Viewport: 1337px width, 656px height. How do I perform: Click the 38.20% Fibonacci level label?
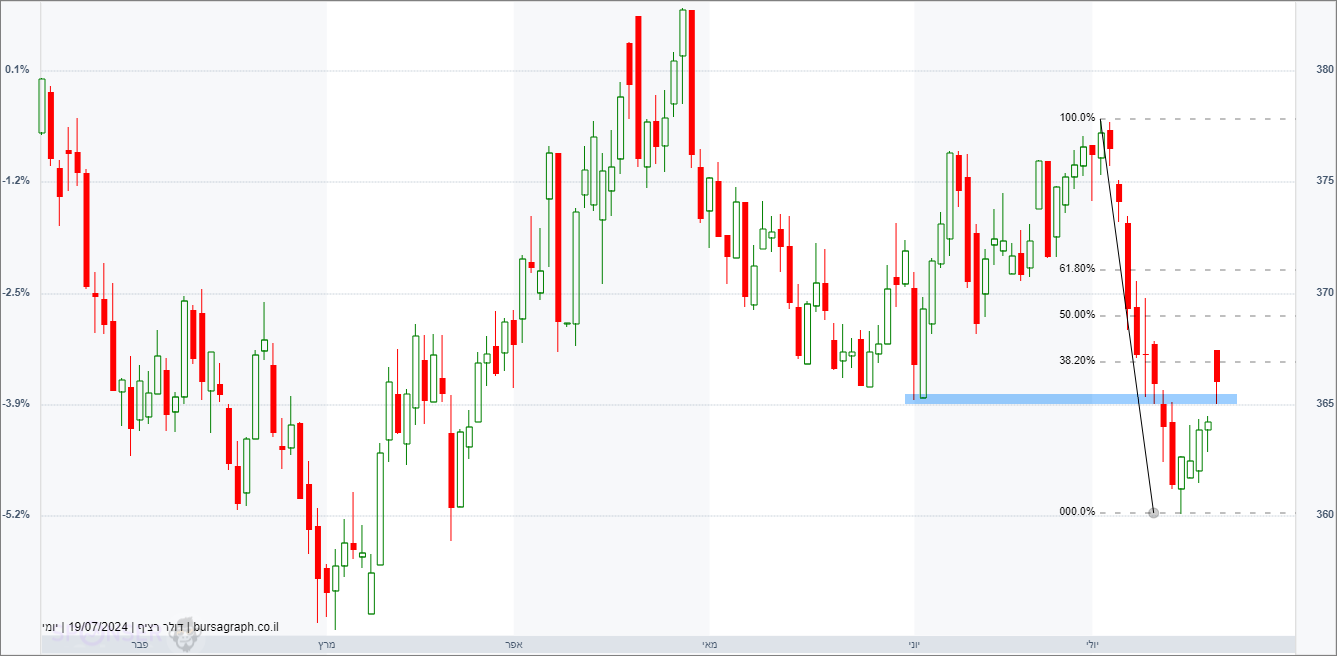(x=1077, y=361)
